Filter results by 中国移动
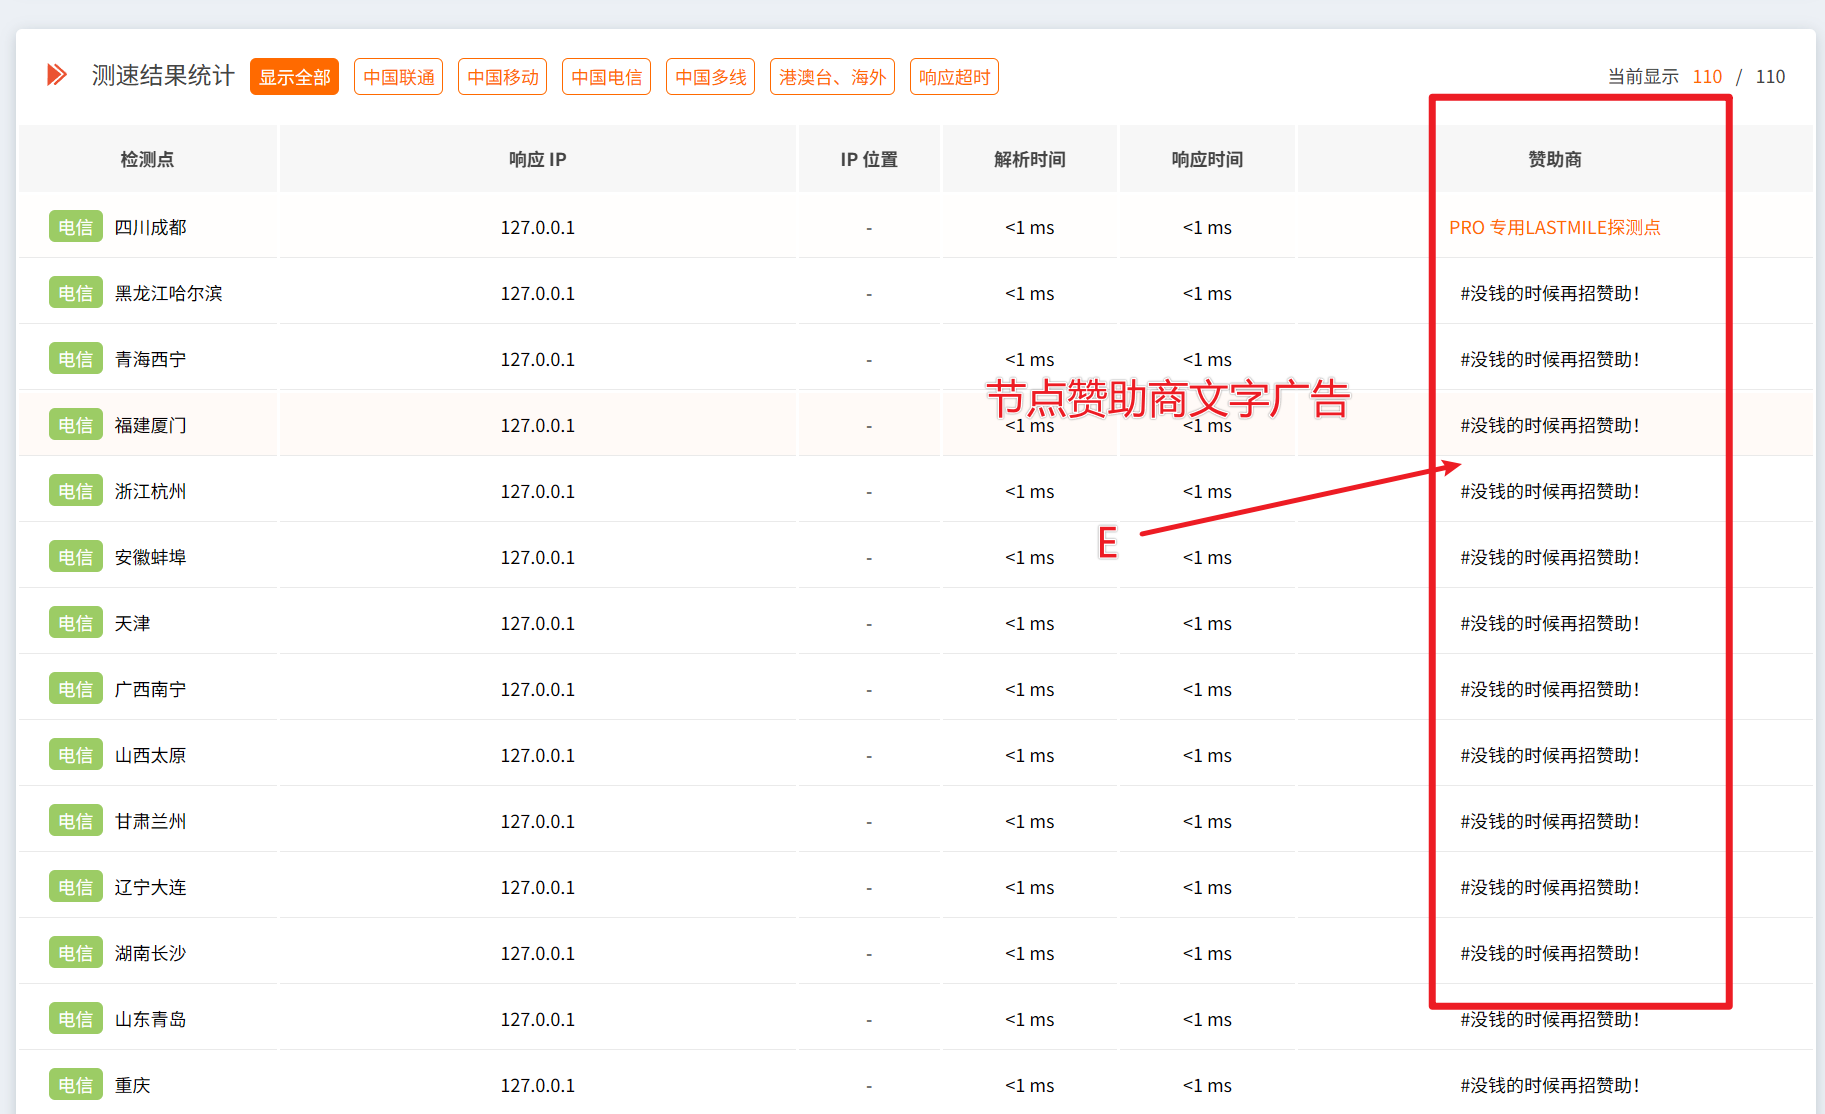Screen dimensions: 1825x1114 502,77
